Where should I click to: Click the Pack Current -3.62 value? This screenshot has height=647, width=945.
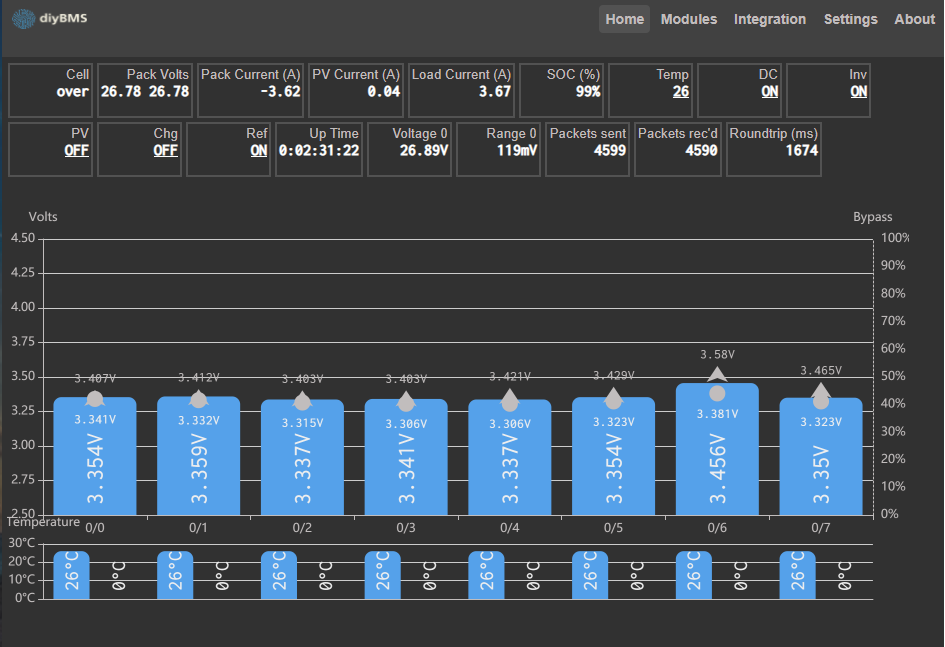point(280,92)
